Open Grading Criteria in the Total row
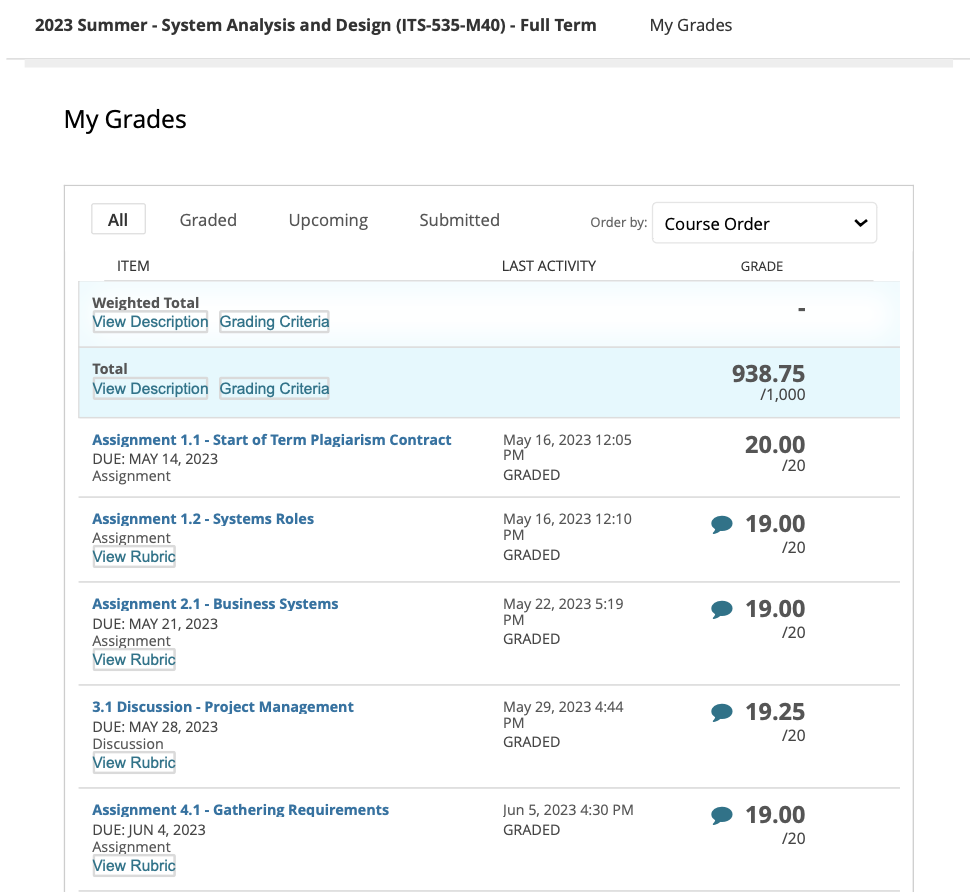 coord(274,389)
